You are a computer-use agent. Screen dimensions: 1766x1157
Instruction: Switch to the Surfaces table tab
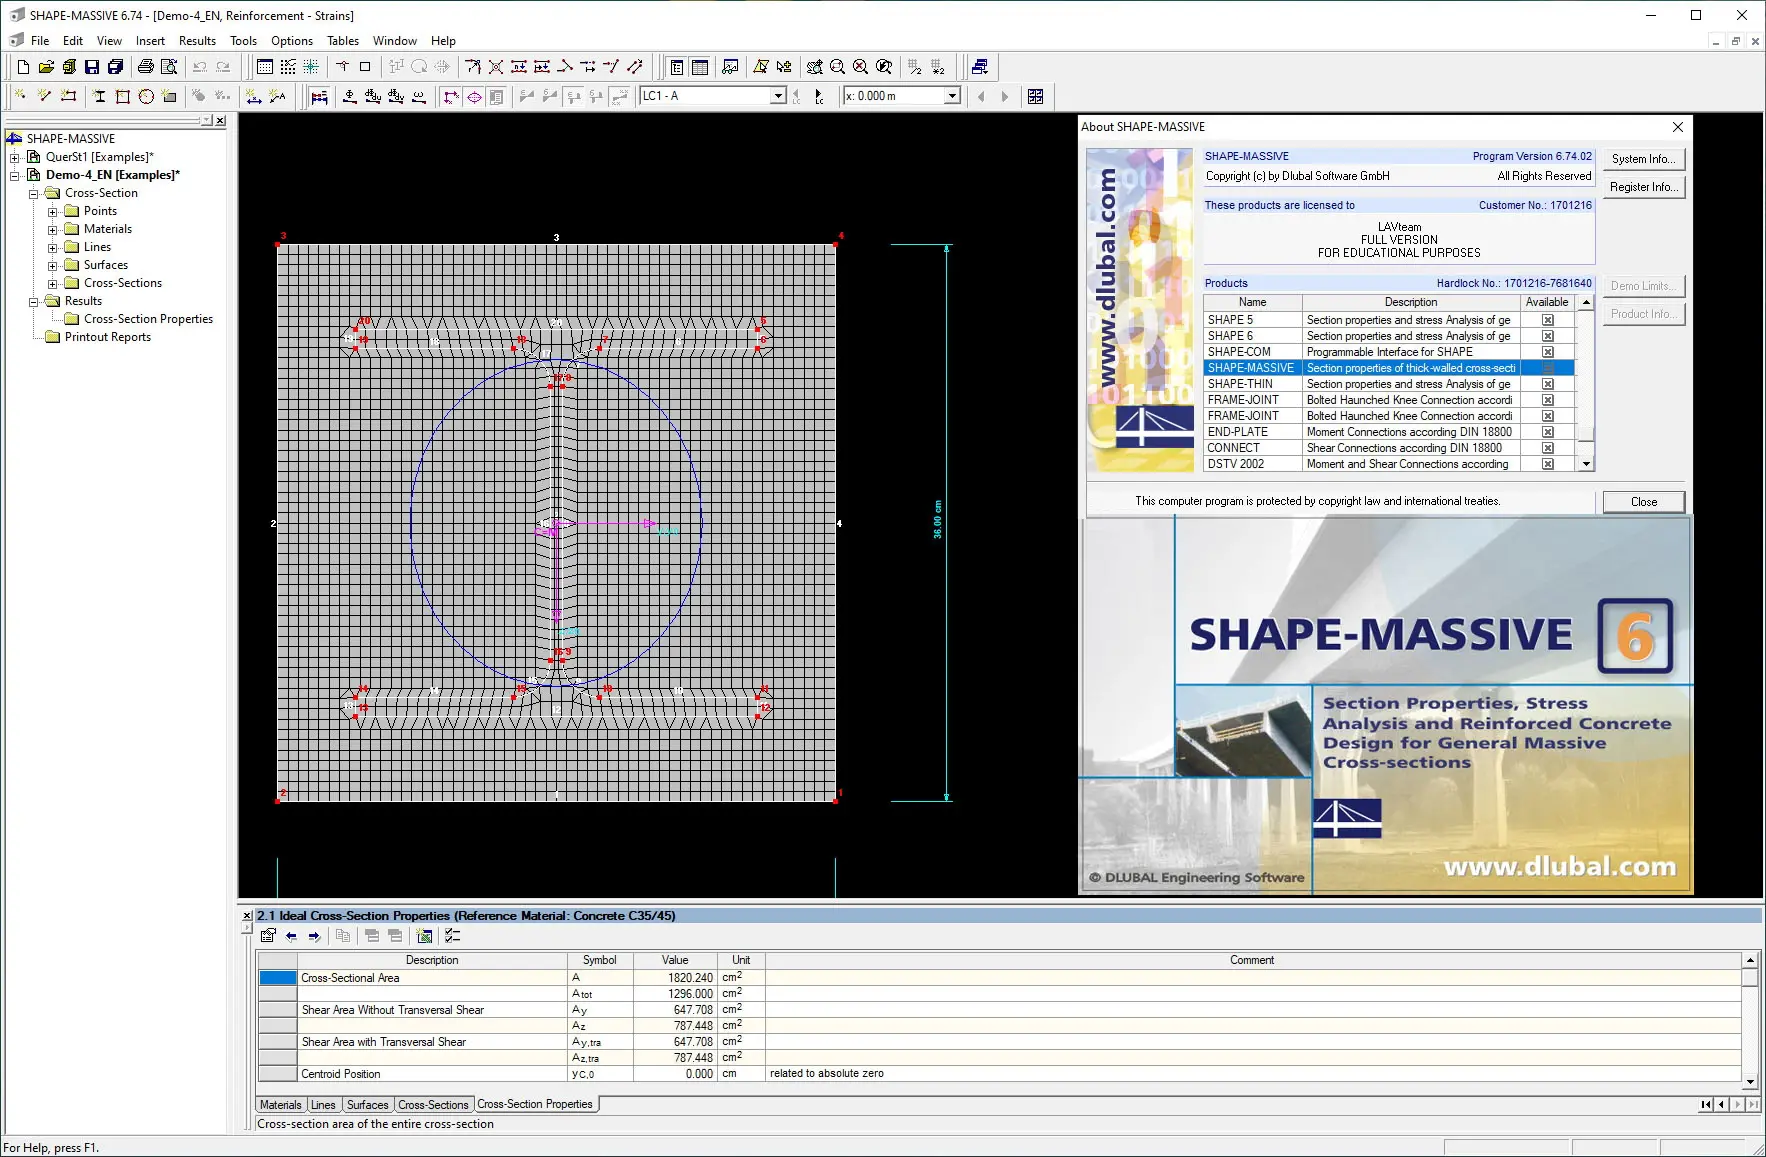pyautogui.click(x=367, y=1105)
